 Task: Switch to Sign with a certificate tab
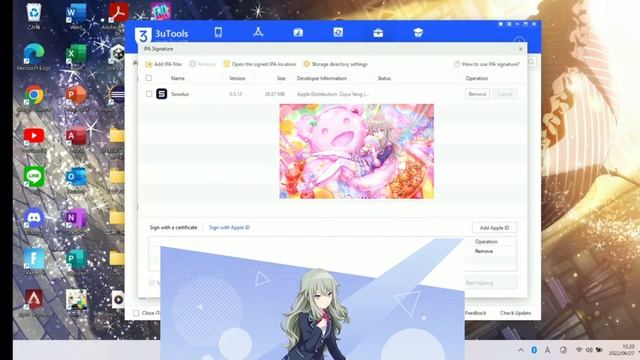[x=173, y=227]
